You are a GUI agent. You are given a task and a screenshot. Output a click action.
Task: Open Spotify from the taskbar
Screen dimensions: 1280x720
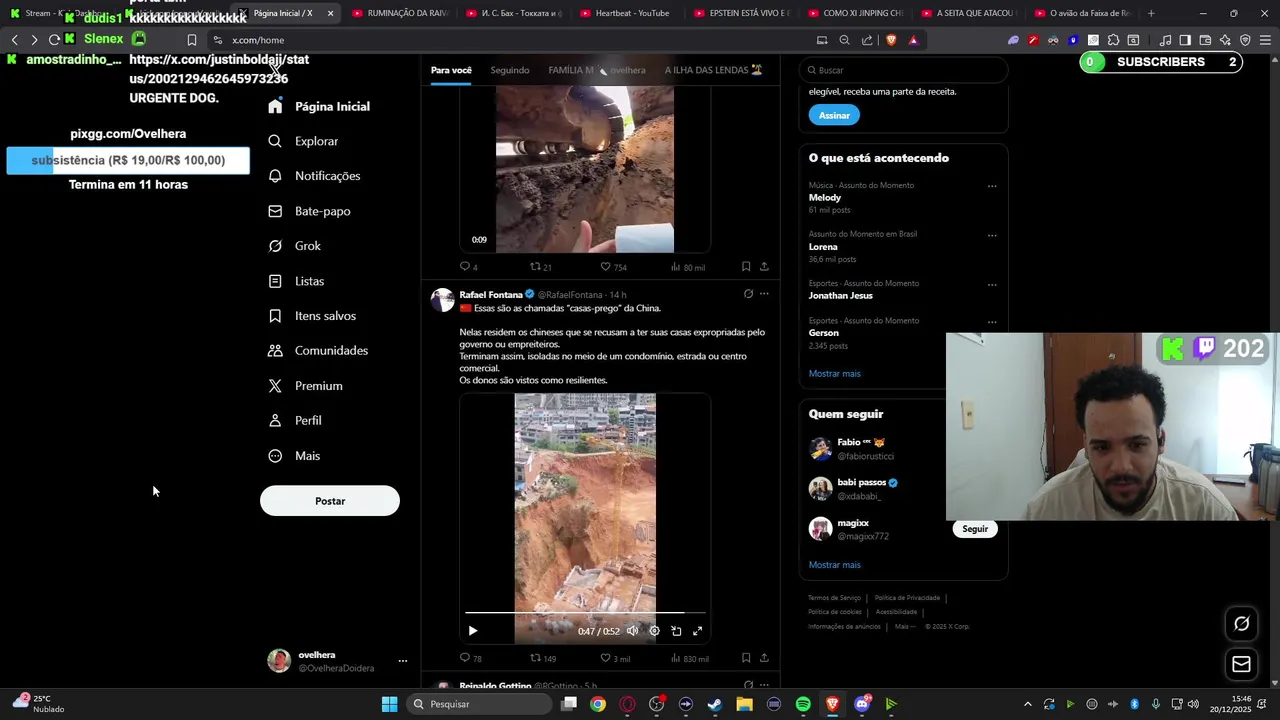pyautogui.click(x=803, y=704)
